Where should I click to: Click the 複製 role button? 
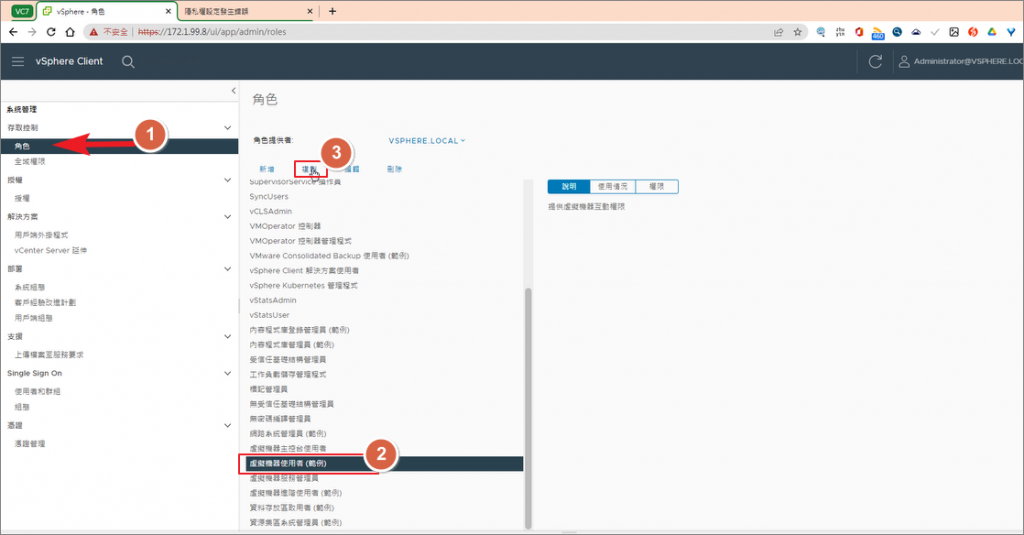(310, 169)
